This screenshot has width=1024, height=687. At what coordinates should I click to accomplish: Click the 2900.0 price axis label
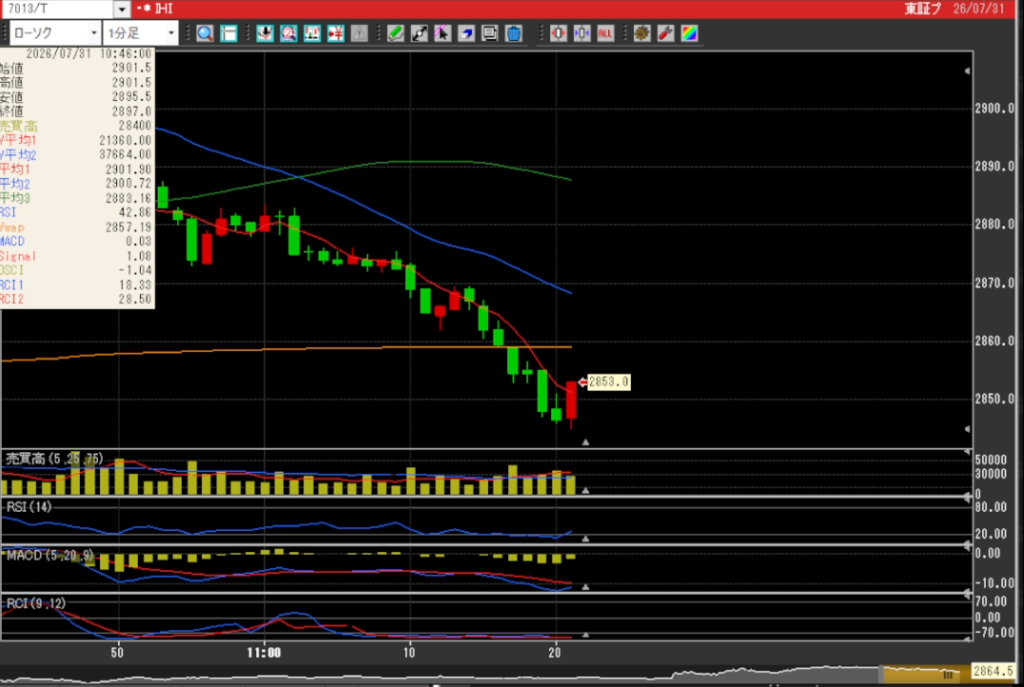(994, 108)
